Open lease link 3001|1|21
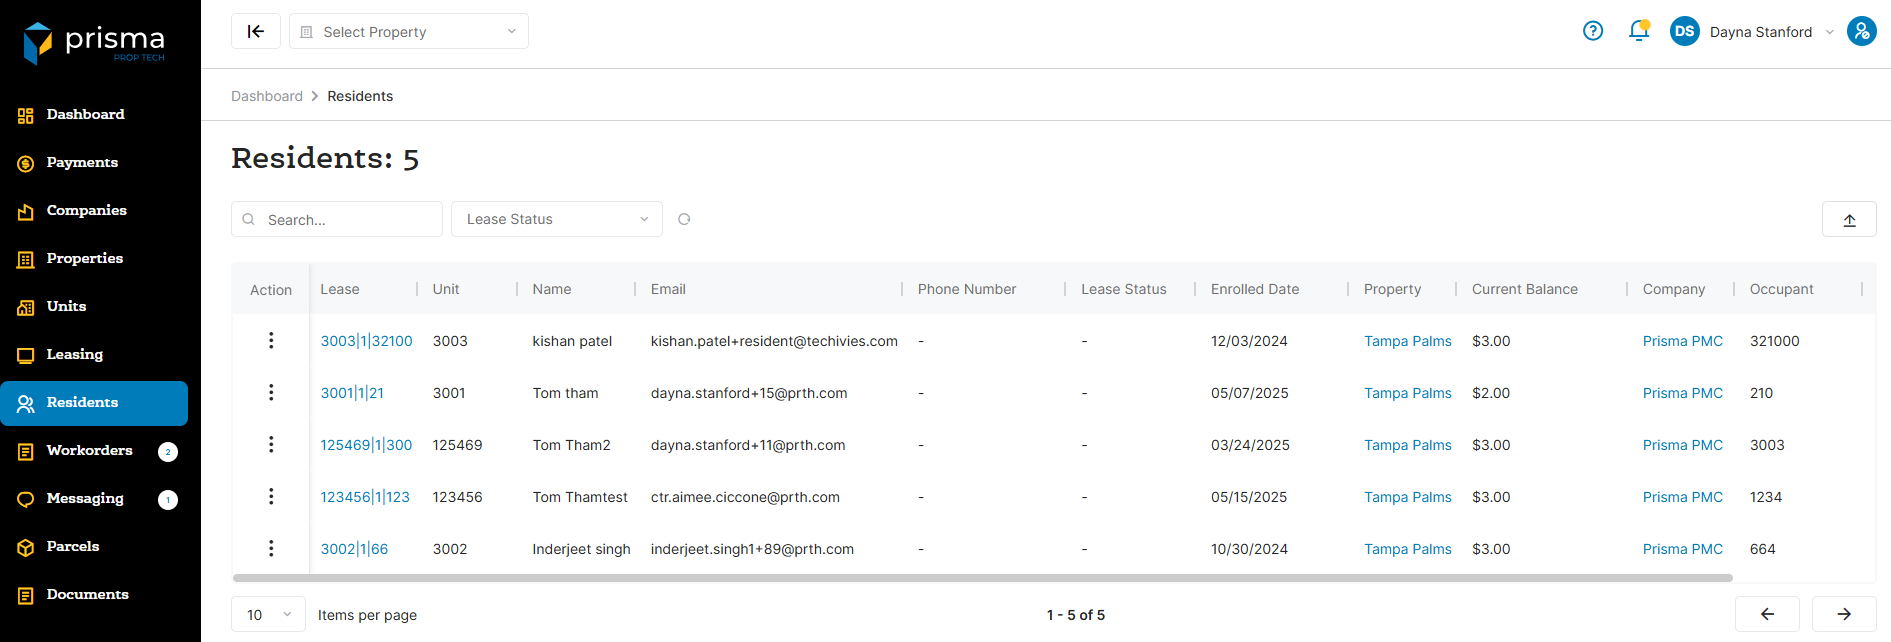This screenshot has width=1891, height=642. [352, 393]
